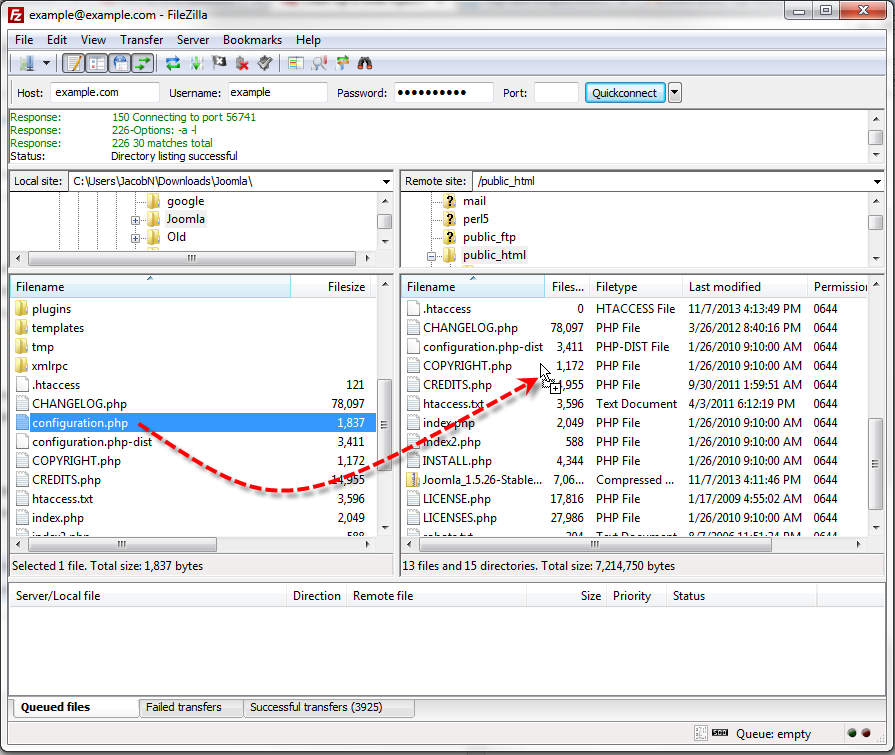Click the Process queue toolbar icon
Viewport: 895px width, 755px height.
196,64
